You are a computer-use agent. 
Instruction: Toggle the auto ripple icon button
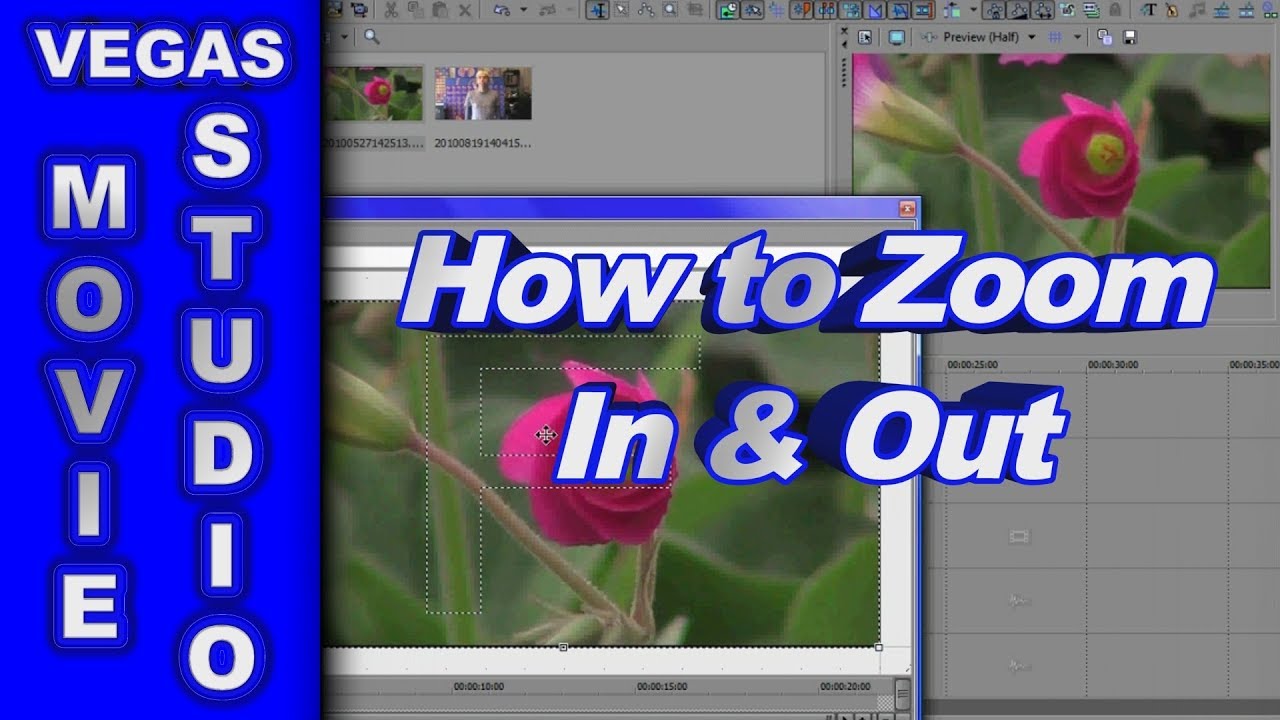coord(952,10)
